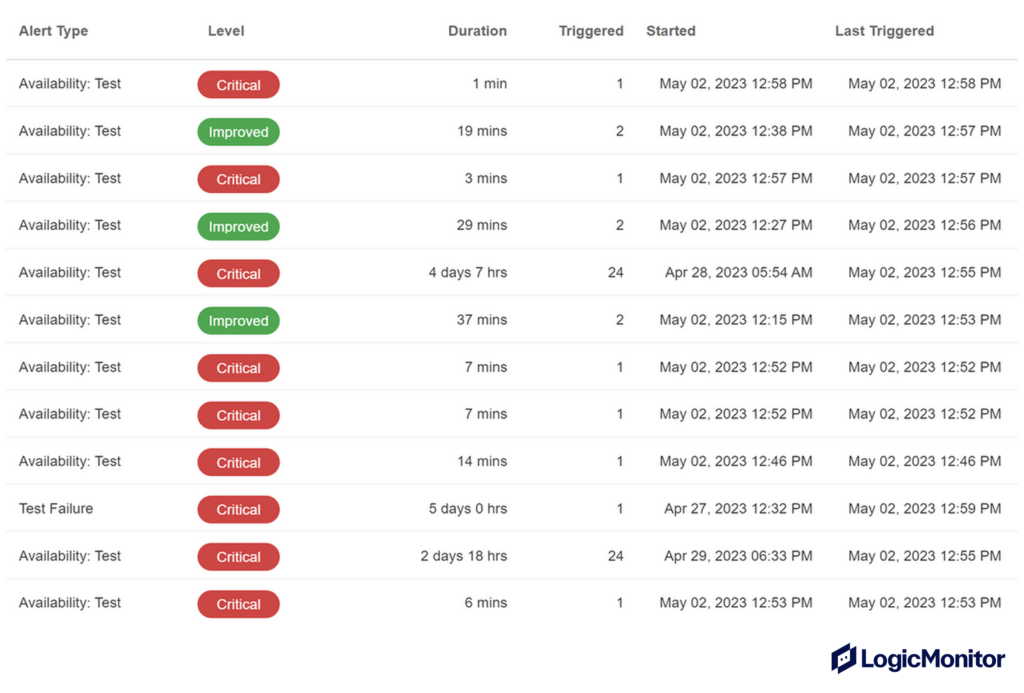Click the Duration column header
The image size is (1024, 693).
[477, 31]
